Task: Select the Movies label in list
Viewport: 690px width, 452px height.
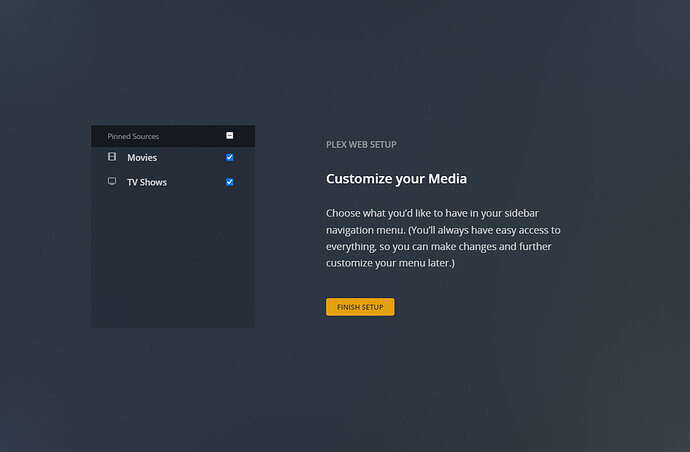Action: point(142,158)
